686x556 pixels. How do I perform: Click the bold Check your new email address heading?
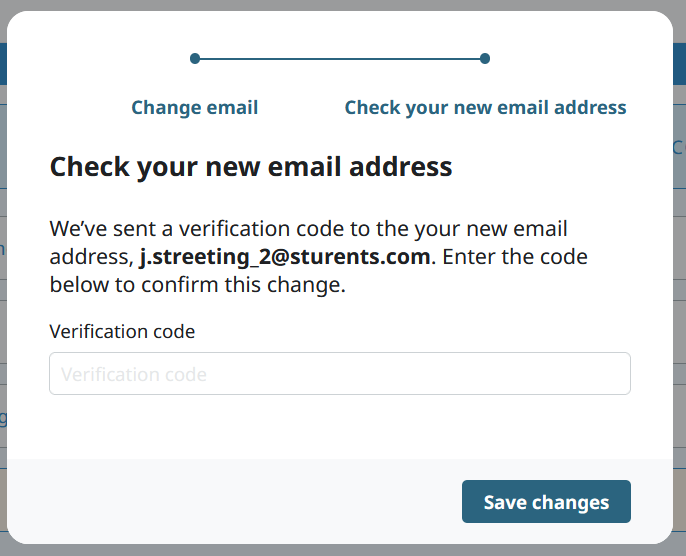coord(251,166)
